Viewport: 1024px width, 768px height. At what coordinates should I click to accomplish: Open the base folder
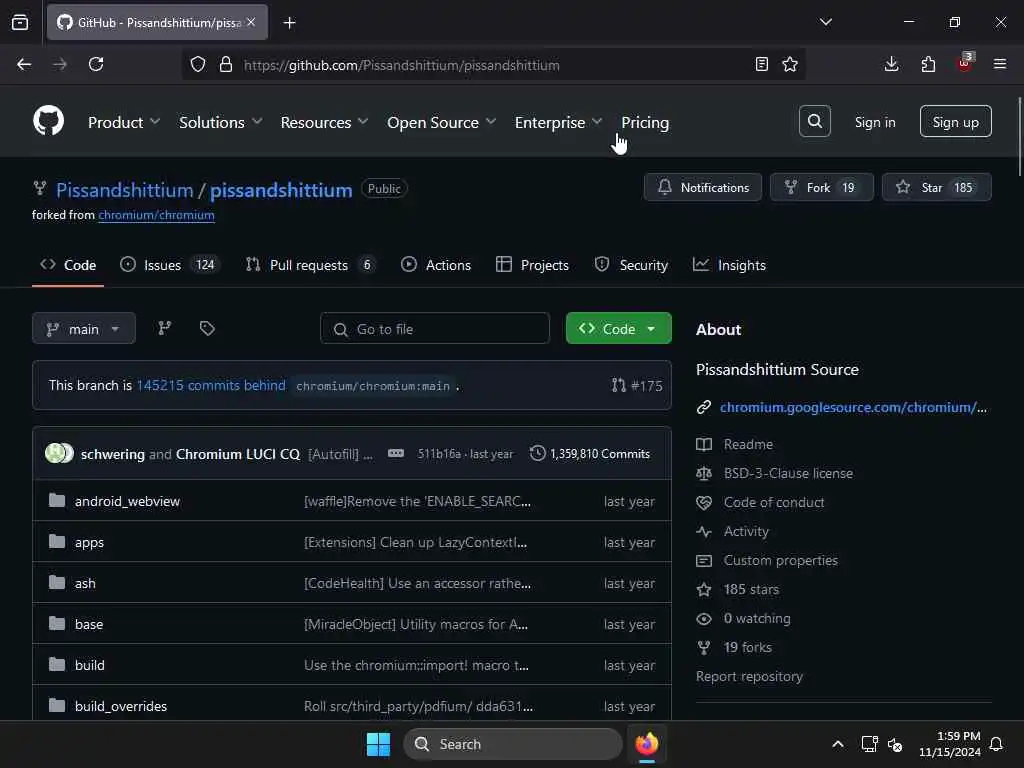pyautogui.click(x=89, y=624)
